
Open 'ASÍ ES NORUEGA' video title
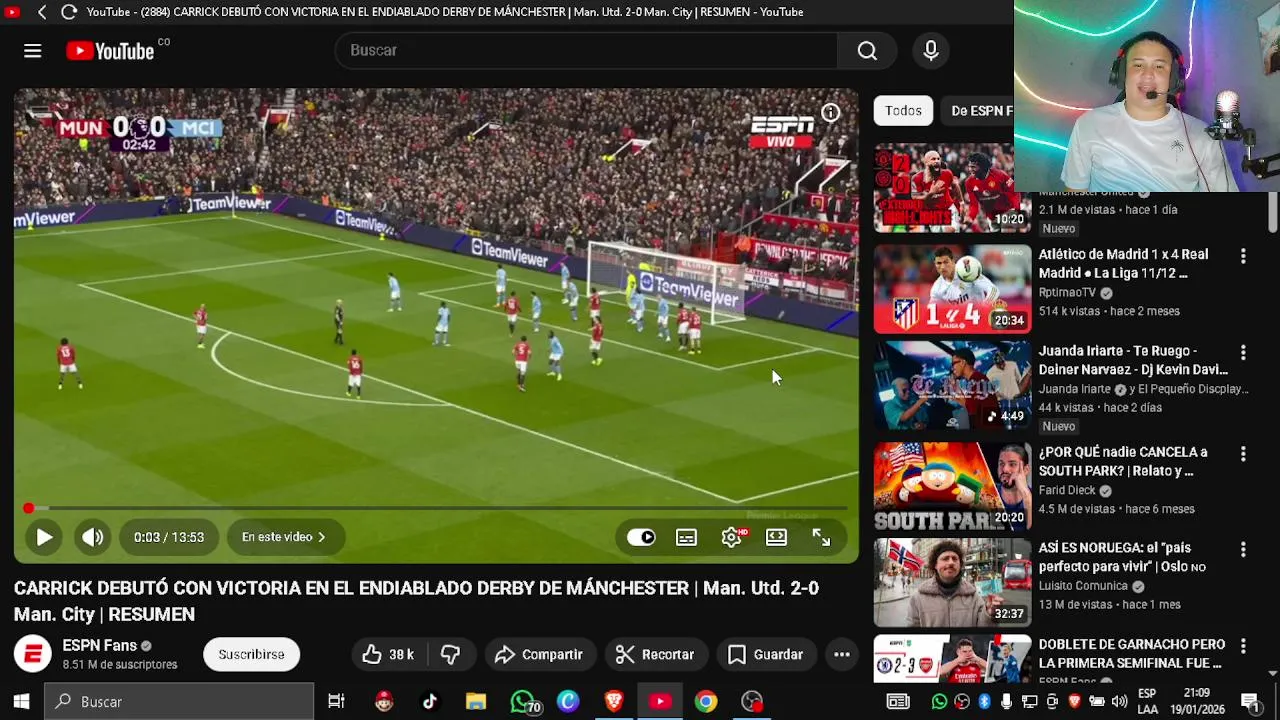click(1122, 557)
